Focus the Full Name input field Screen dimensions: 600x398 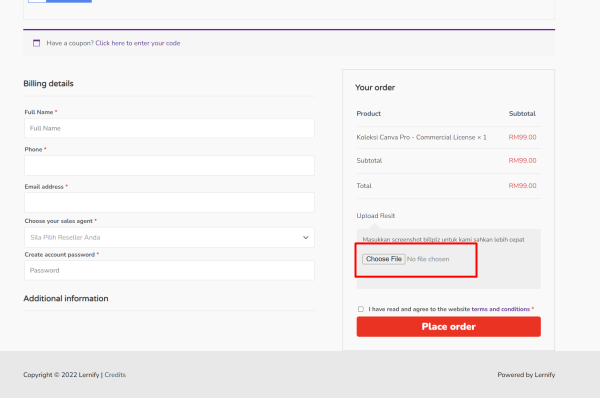(170, 128)
